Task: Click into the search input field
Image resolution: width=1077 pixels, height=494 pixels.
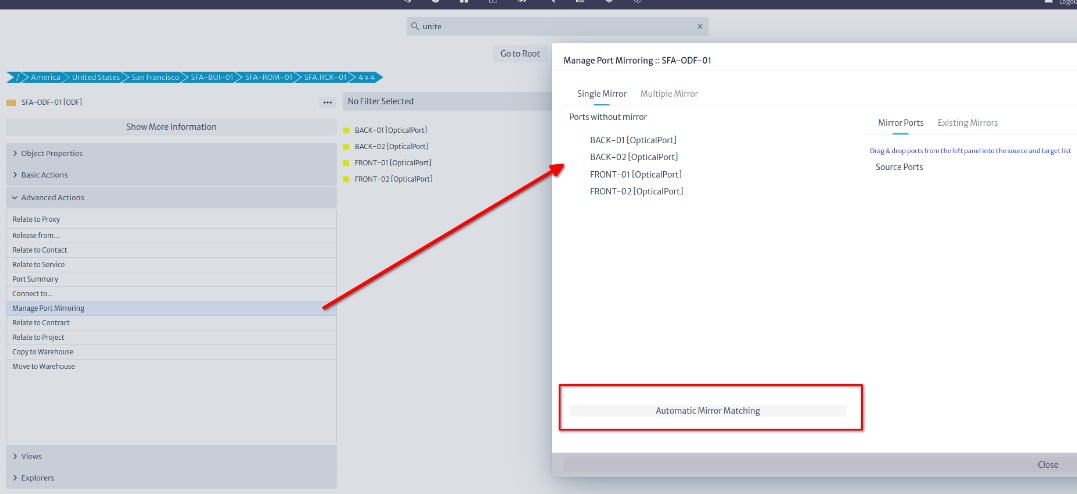Action: click(555, 27)
